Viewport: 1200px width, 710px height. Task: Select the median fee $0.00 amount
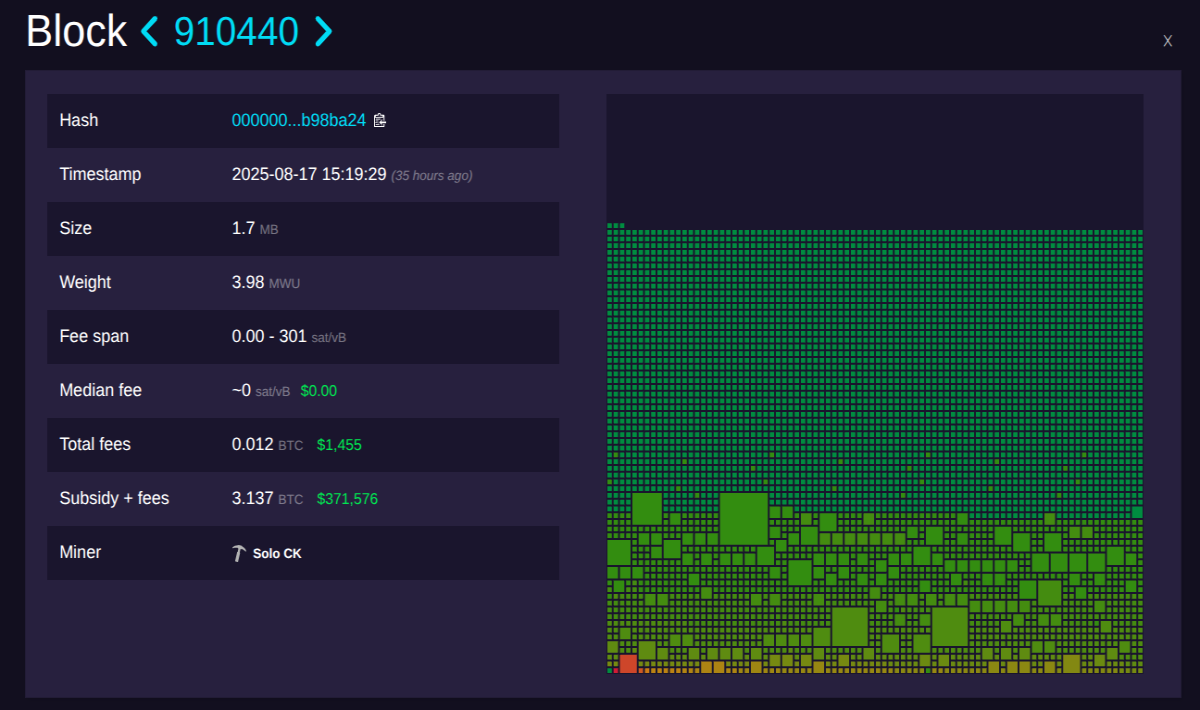click(x=318, y=391)
